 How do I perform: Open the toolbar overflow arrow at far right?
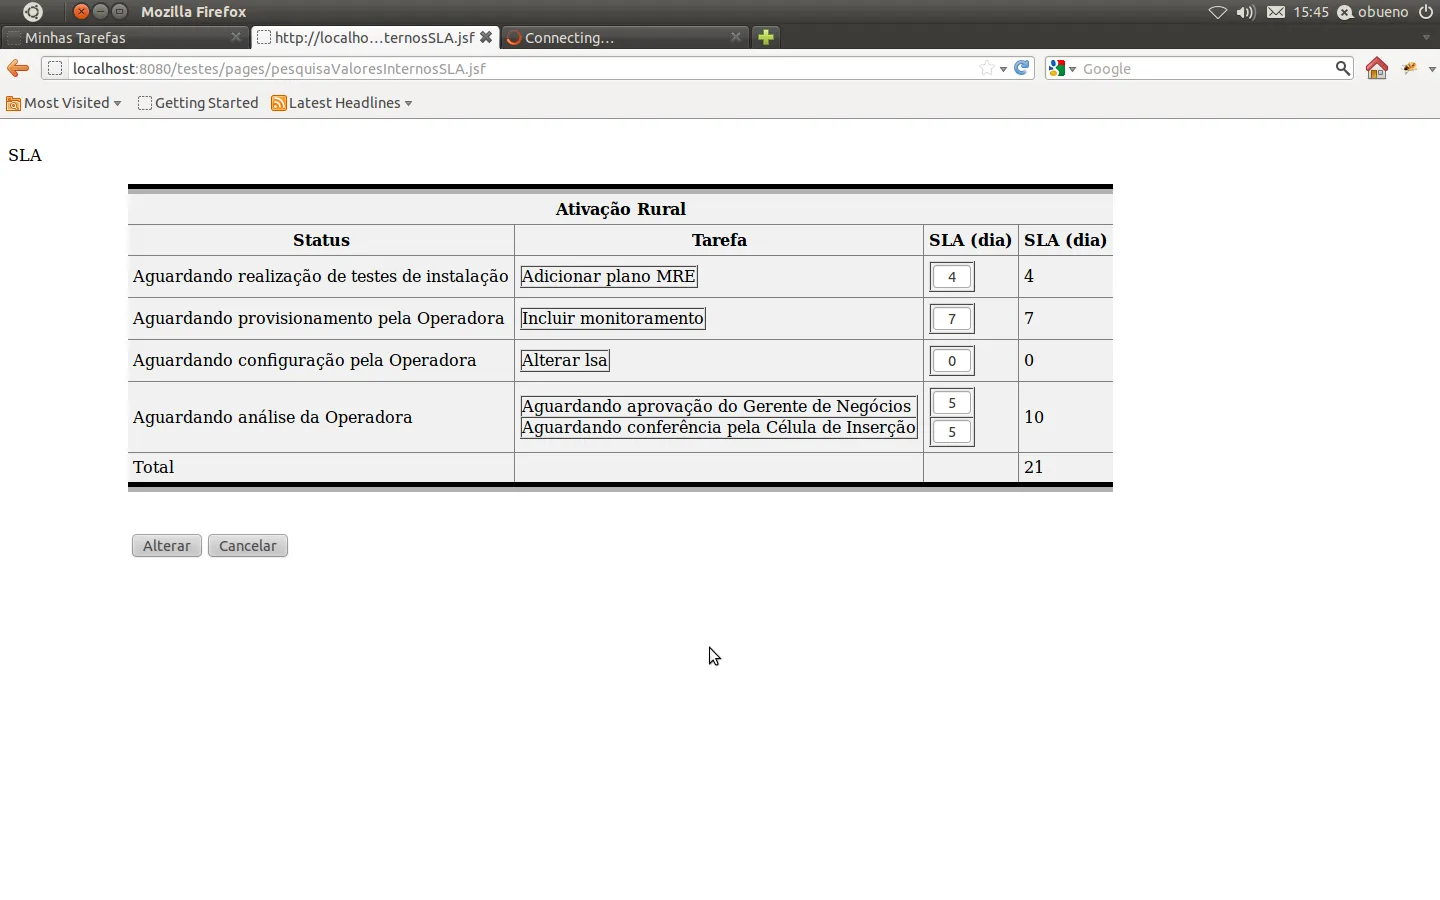[x=1432, y=69]
